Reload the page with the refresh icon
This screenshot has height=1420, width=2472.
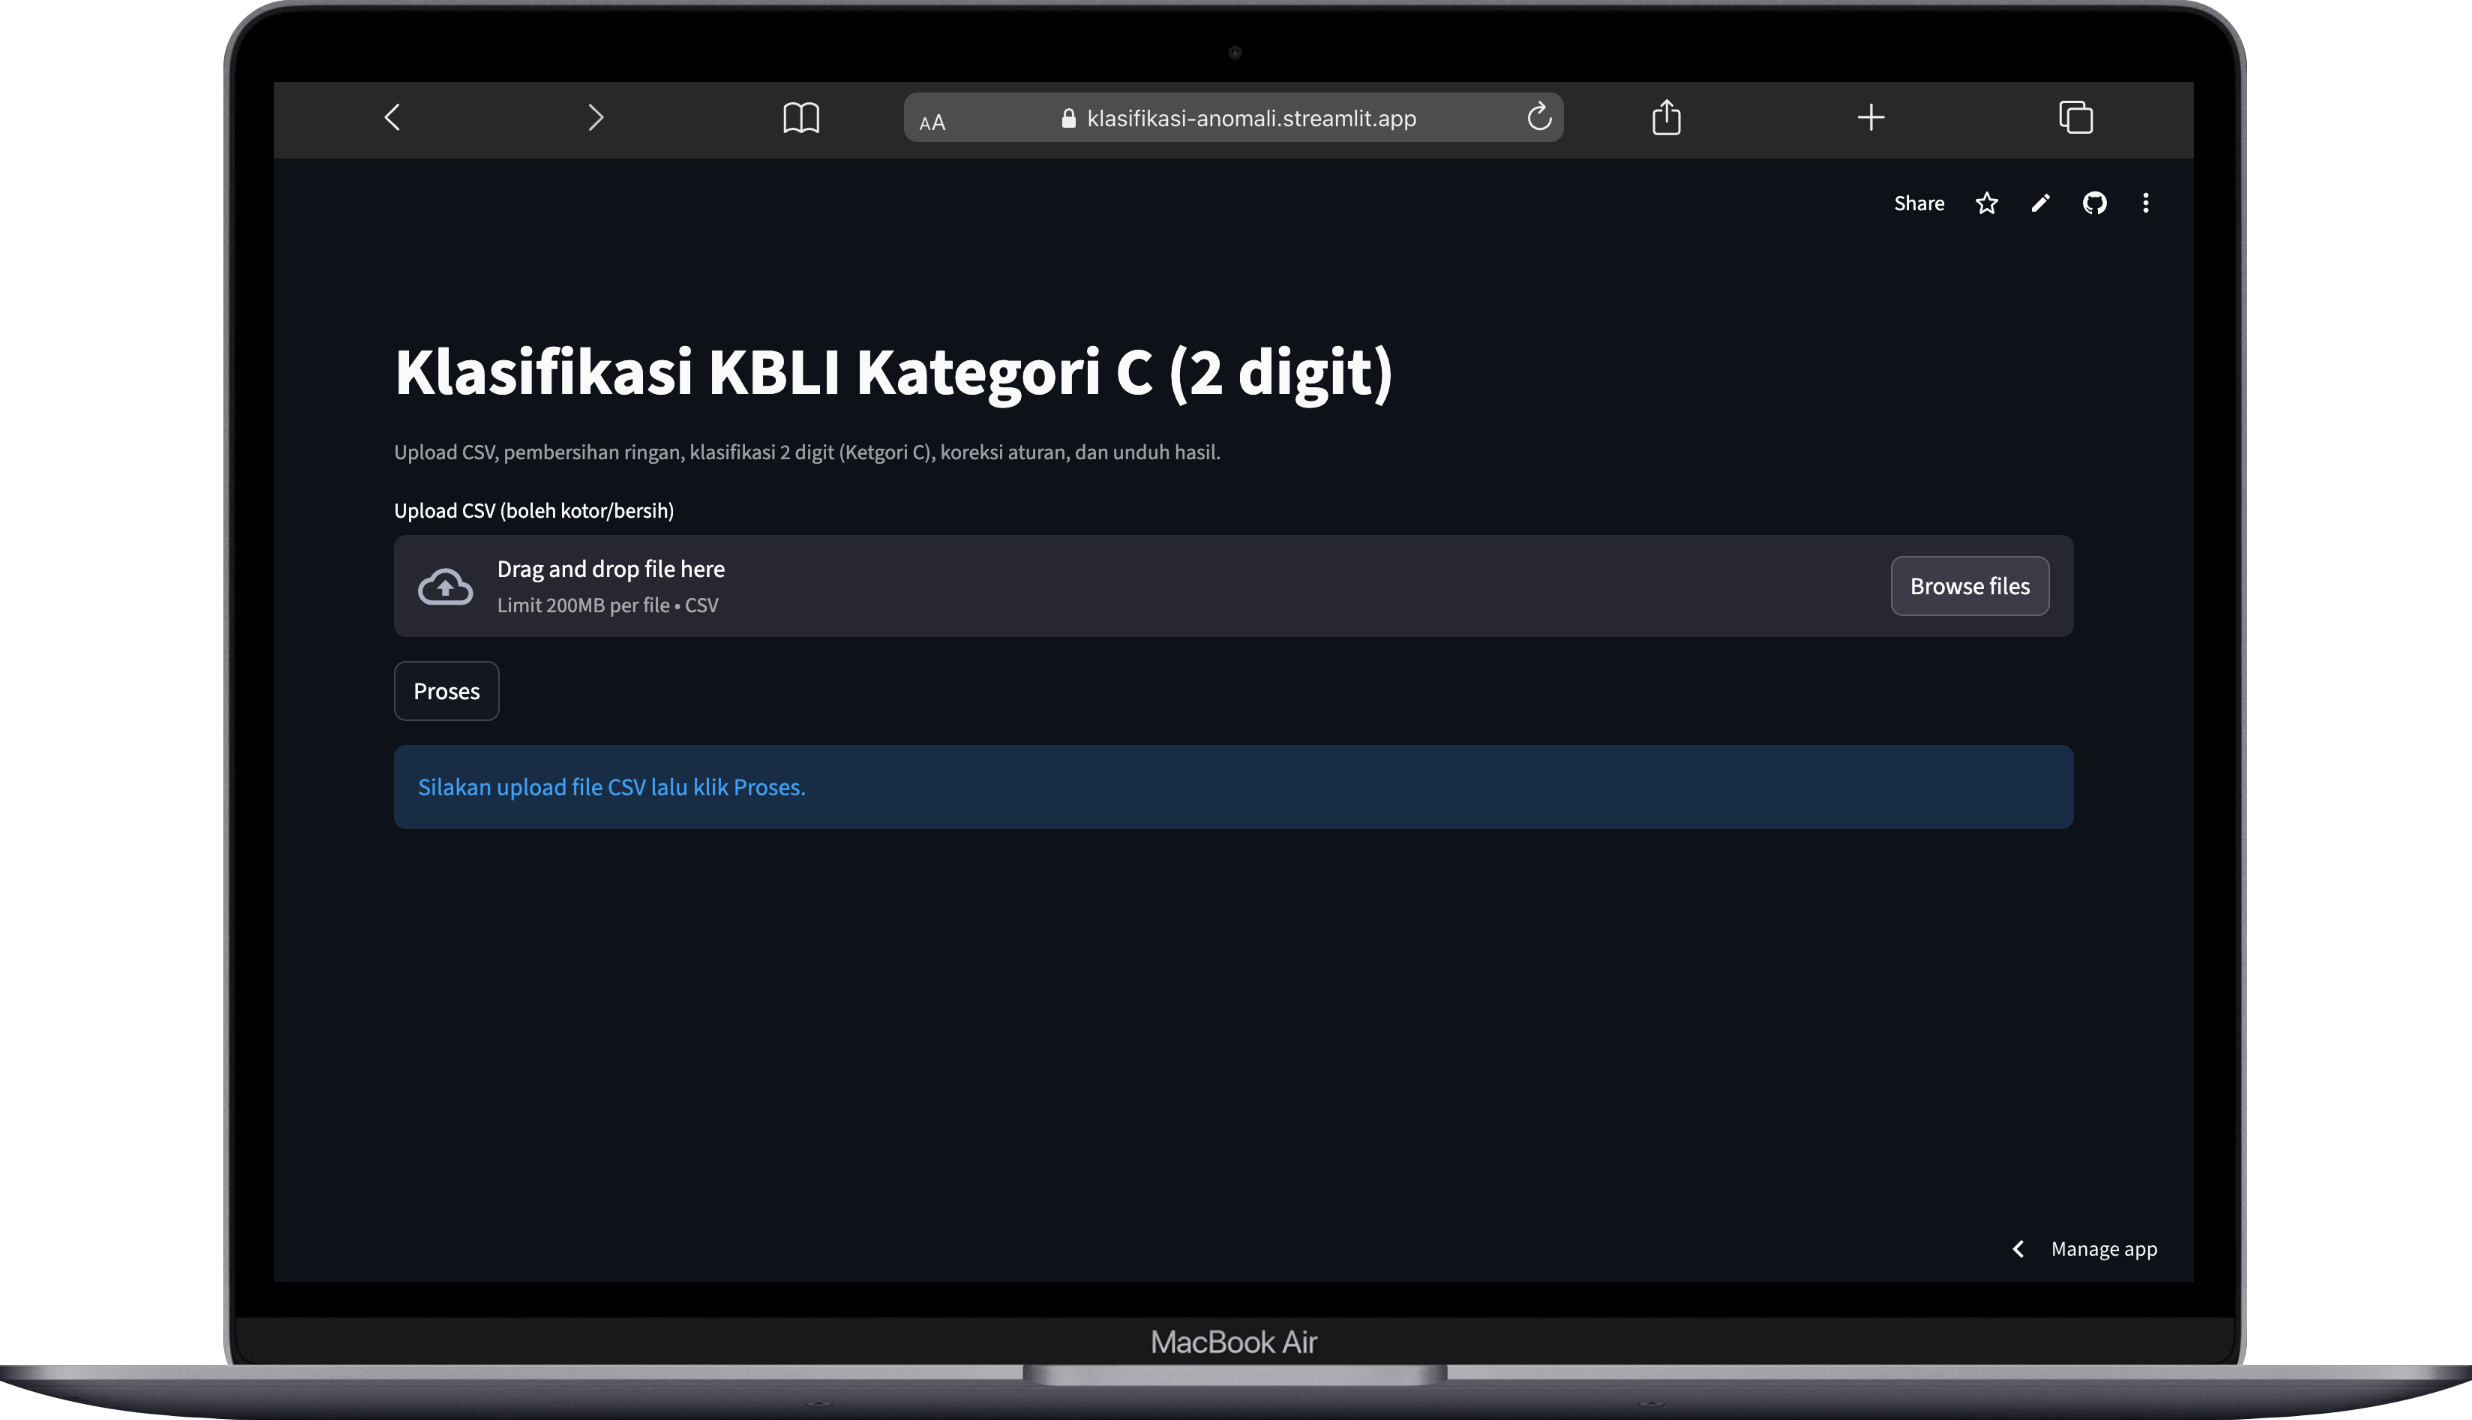click(1539, 117)
